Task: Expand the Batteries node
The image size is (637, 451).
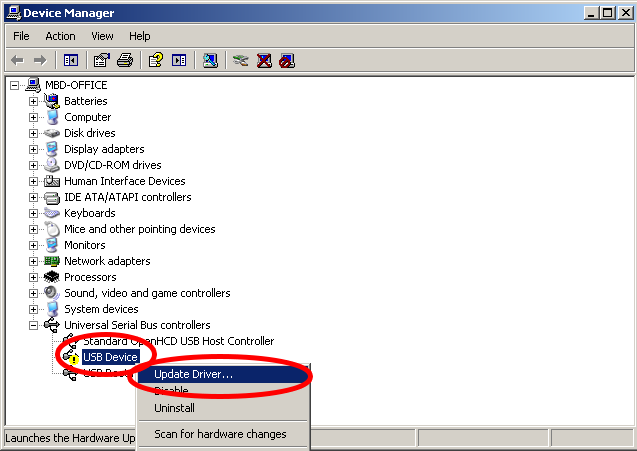Action: (33, 101)
